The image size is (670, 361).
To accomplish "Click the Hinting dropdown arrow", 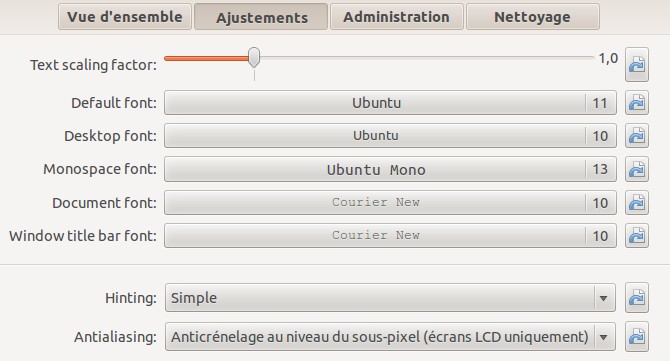I will pos(603,298).
